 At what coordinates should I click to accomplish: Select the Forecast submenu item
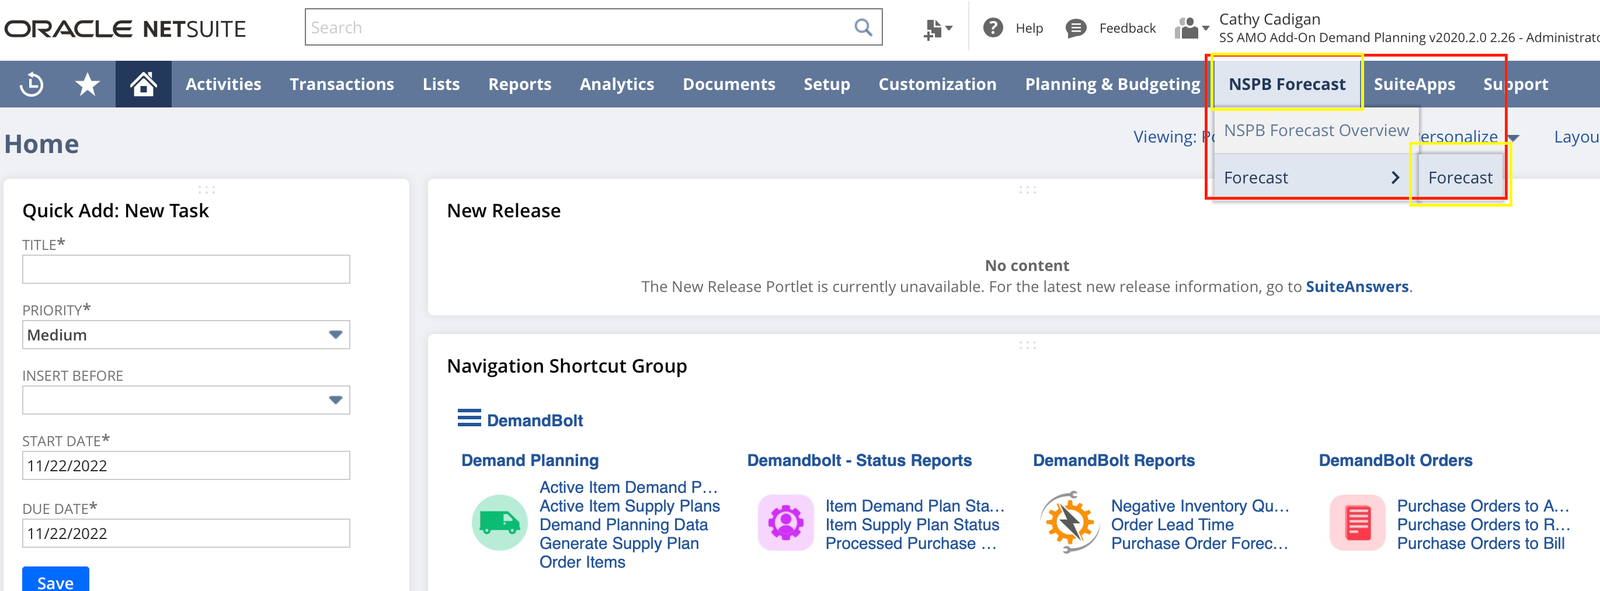click(1460, 178)
